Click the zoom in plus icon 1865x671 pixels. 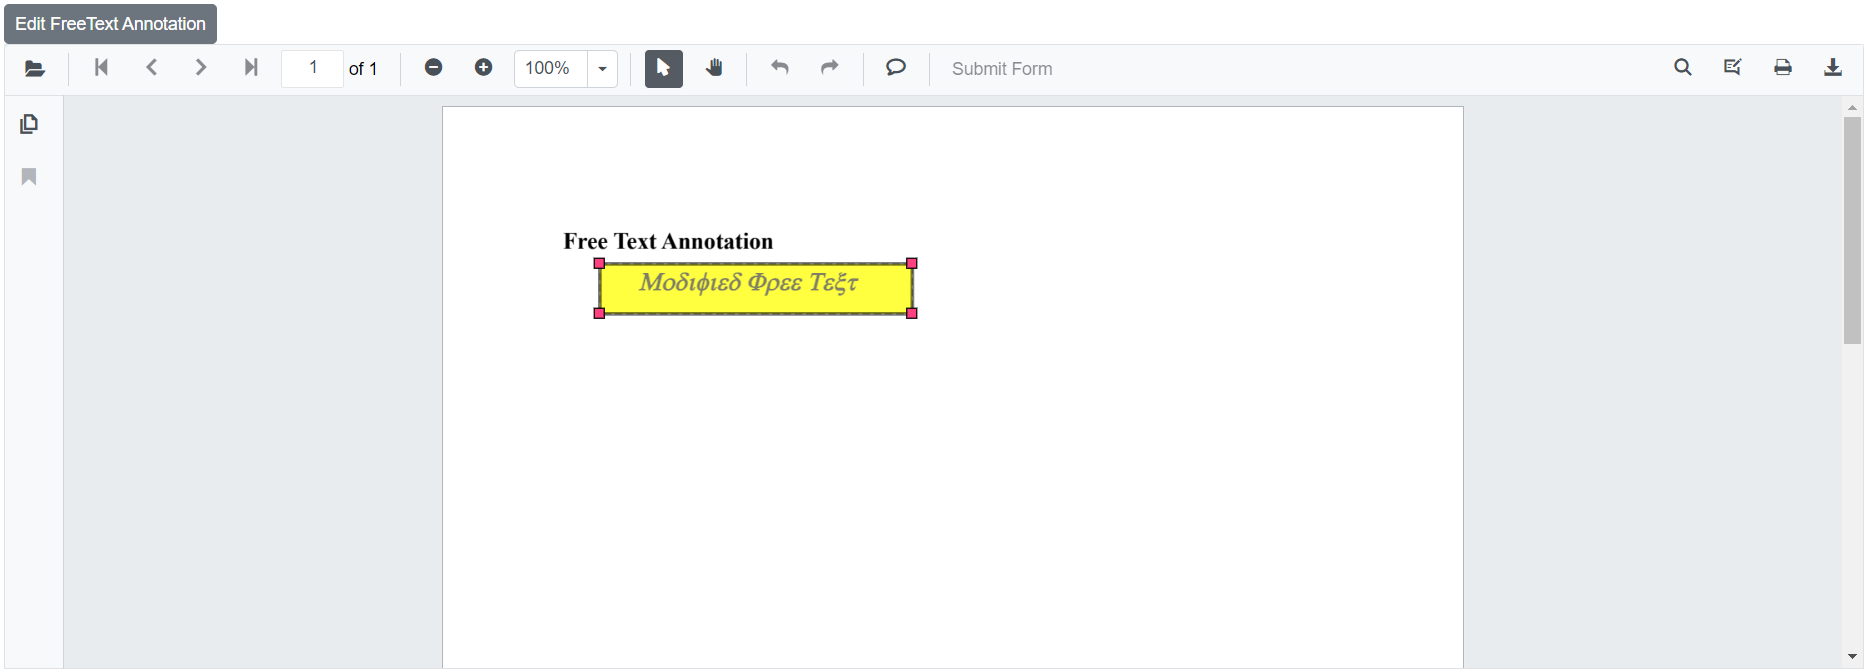483,68
